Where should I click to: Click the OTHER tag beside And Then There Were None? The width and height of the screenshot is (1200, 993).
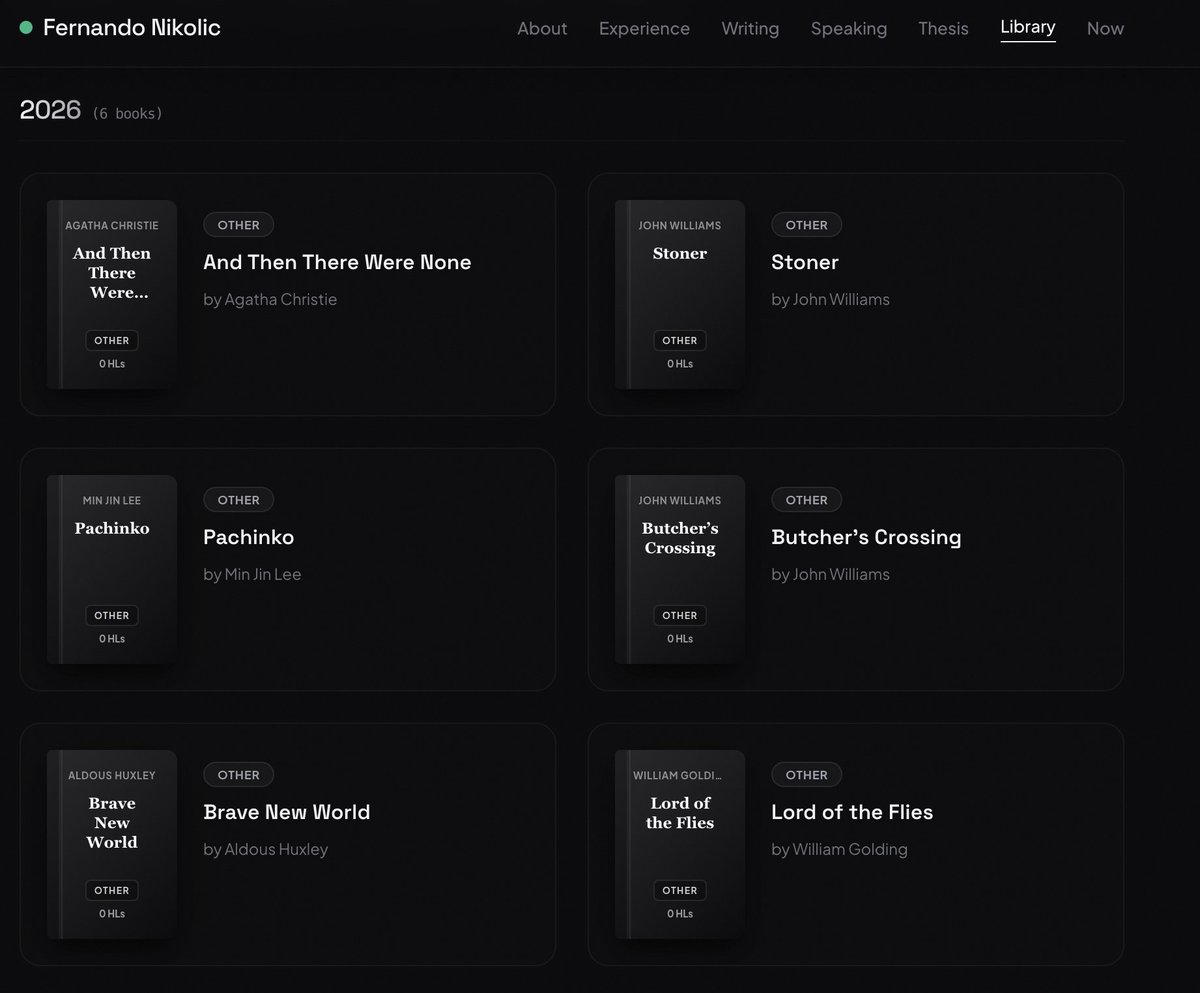point(238,225)
